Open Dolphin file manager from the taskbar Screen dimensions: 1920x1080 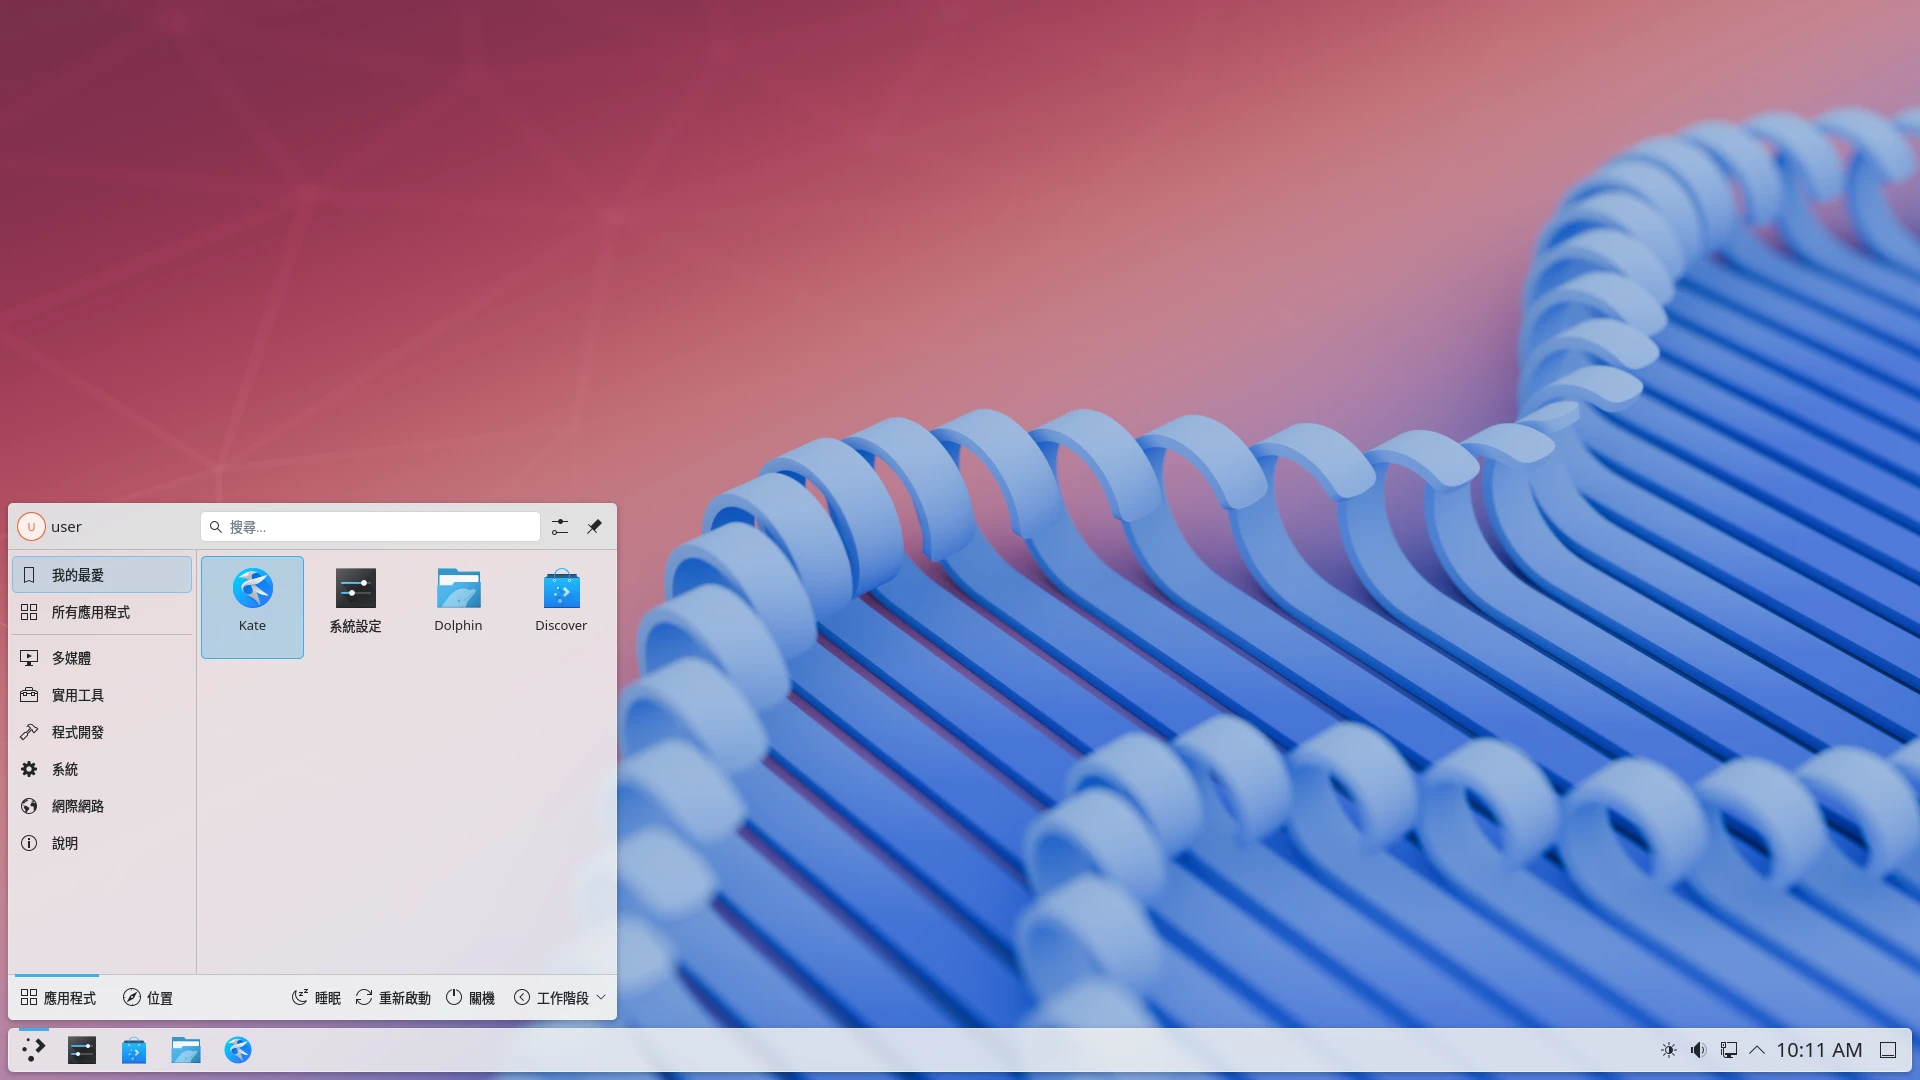click(186, 1050)
